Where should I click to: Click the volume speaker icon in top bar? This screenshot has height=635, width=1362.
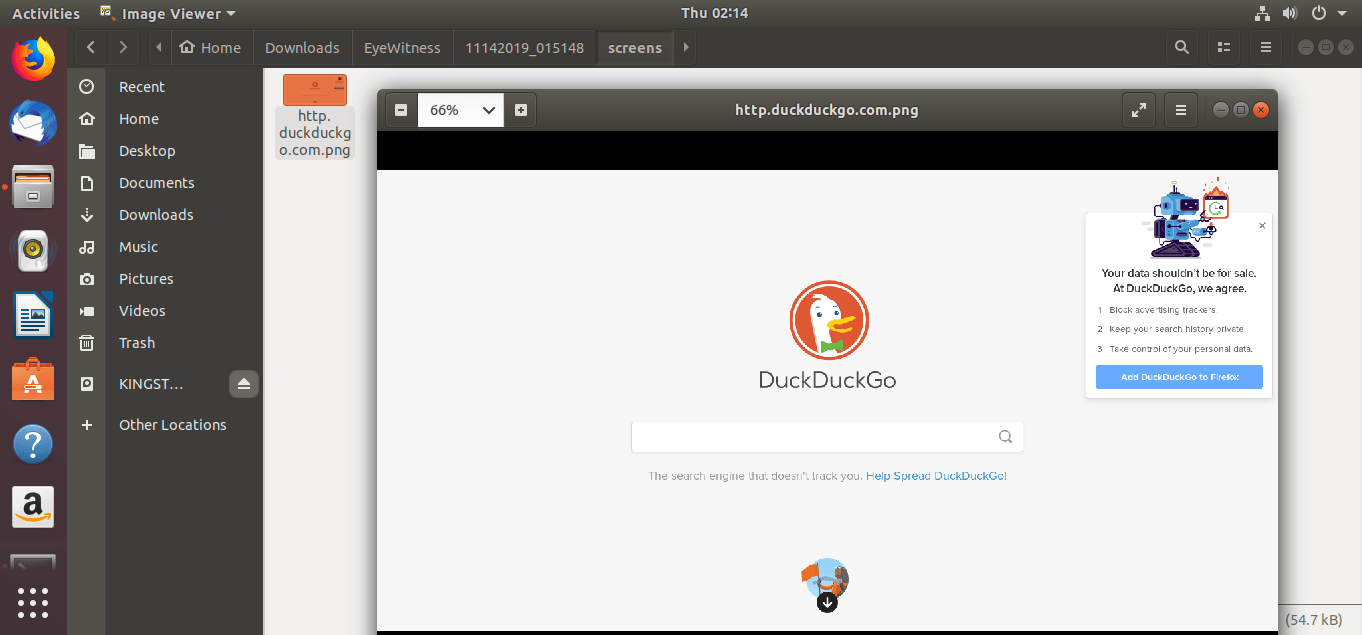(1289, 13)
